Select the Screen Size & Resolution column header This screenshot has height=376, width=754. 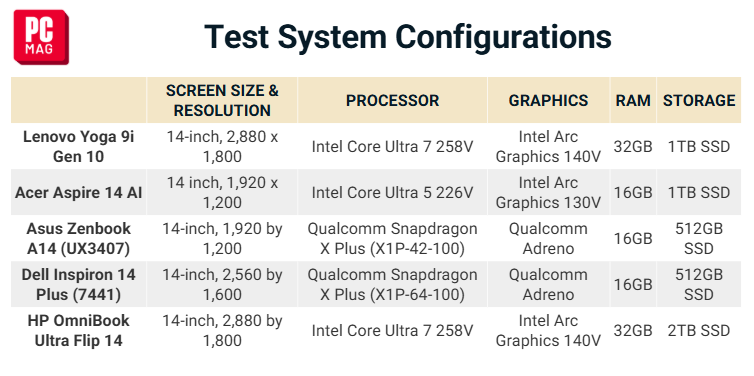(x=222, y=100)
